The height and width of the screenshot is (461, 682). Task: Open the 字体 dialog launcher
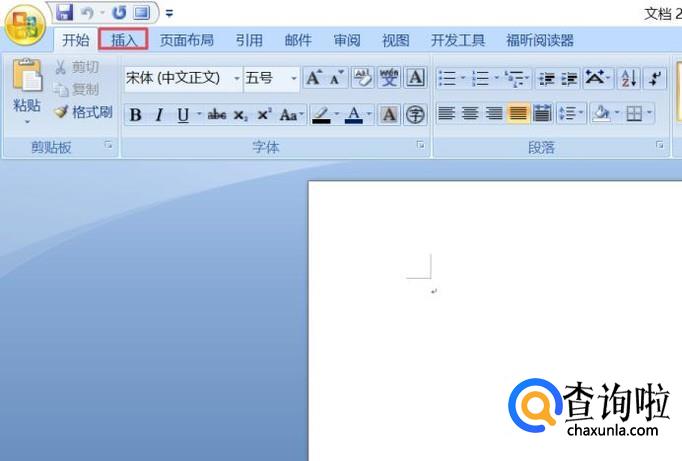421,145
